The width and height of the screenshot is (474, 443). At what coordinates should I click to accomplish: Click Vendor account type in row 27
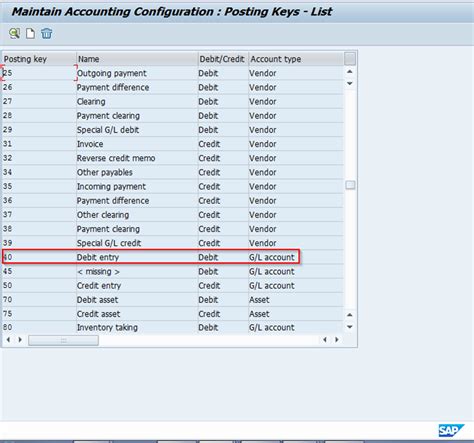(296, 101)
